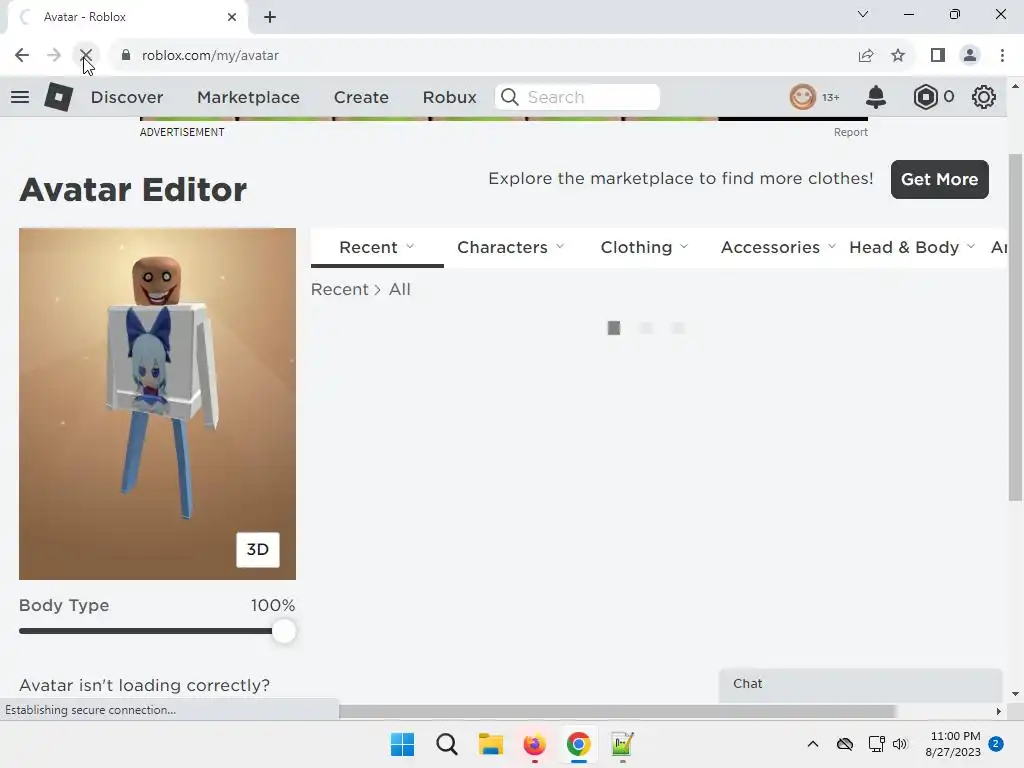Screen dimensions: 1024x768
Task: Go to the Marketplace page
Action: point(248,97)
